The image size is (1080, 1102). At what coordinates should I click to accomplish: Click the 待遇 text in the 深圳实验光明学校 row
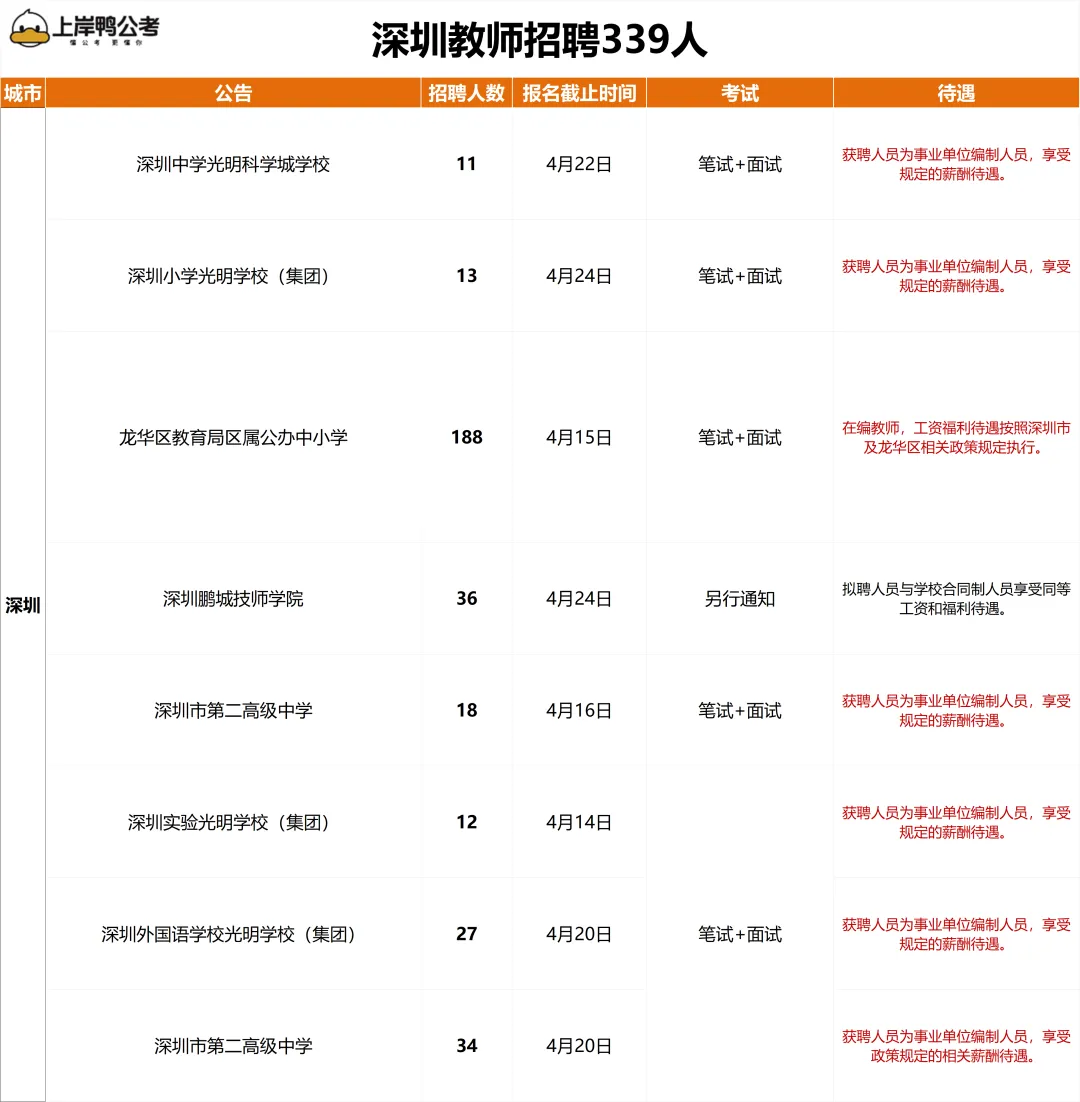pyautogui.click(x=956, y=822)
